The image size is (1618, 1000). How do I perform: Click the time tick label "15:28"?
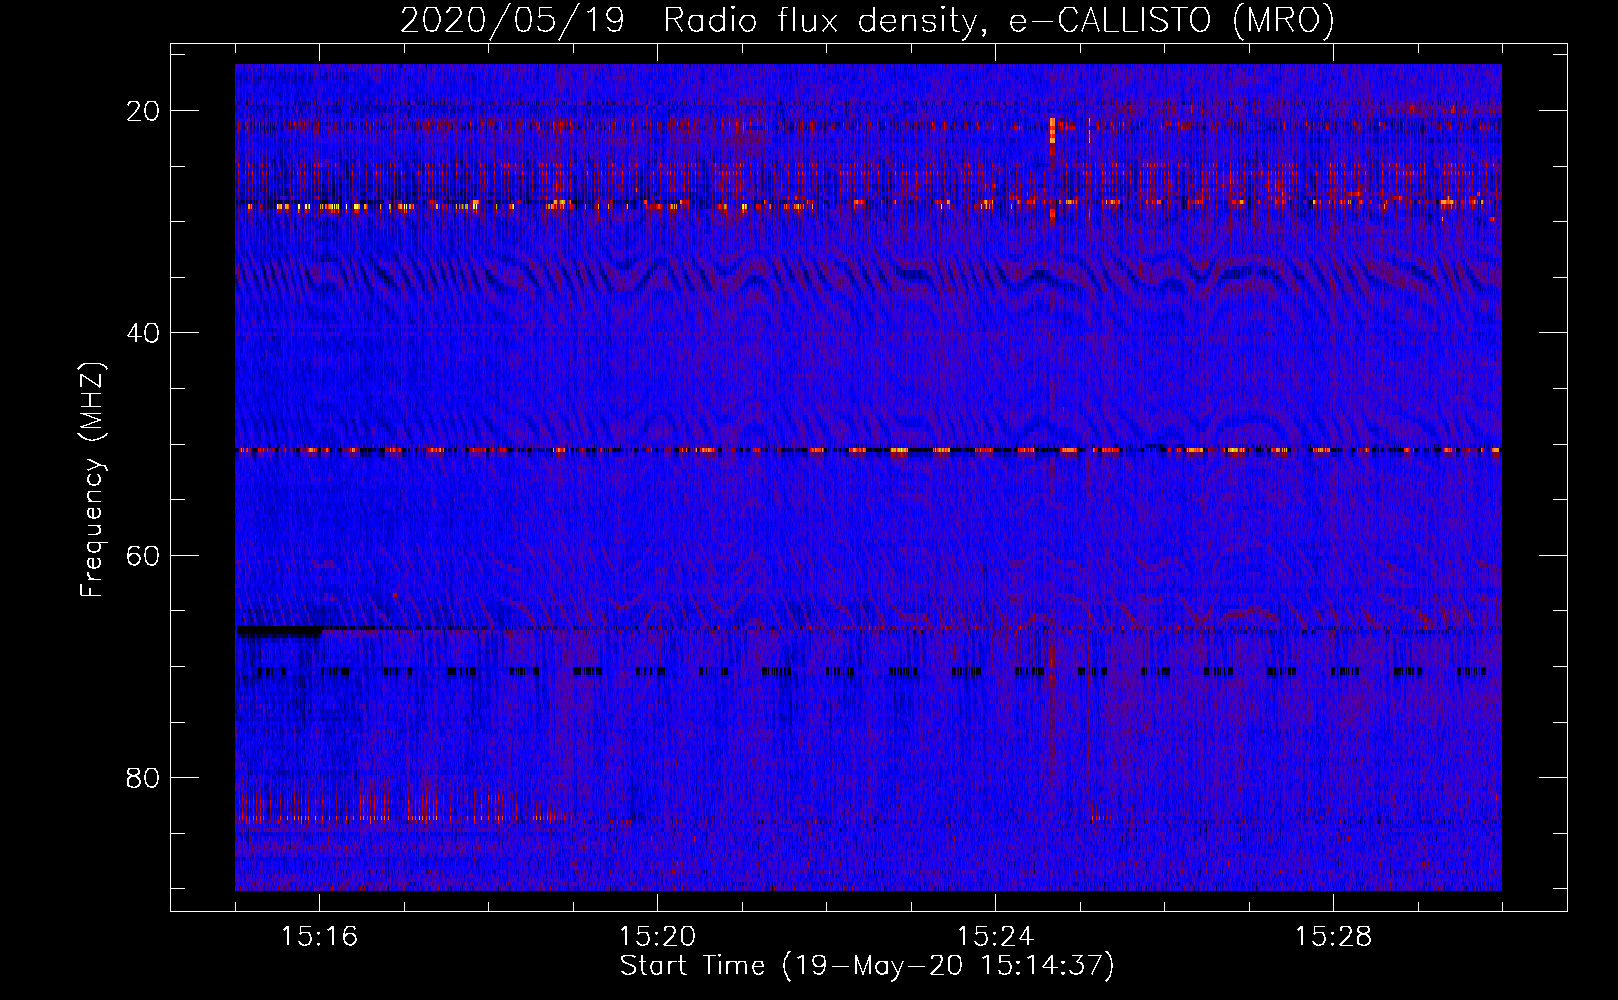click(1333, 937)
